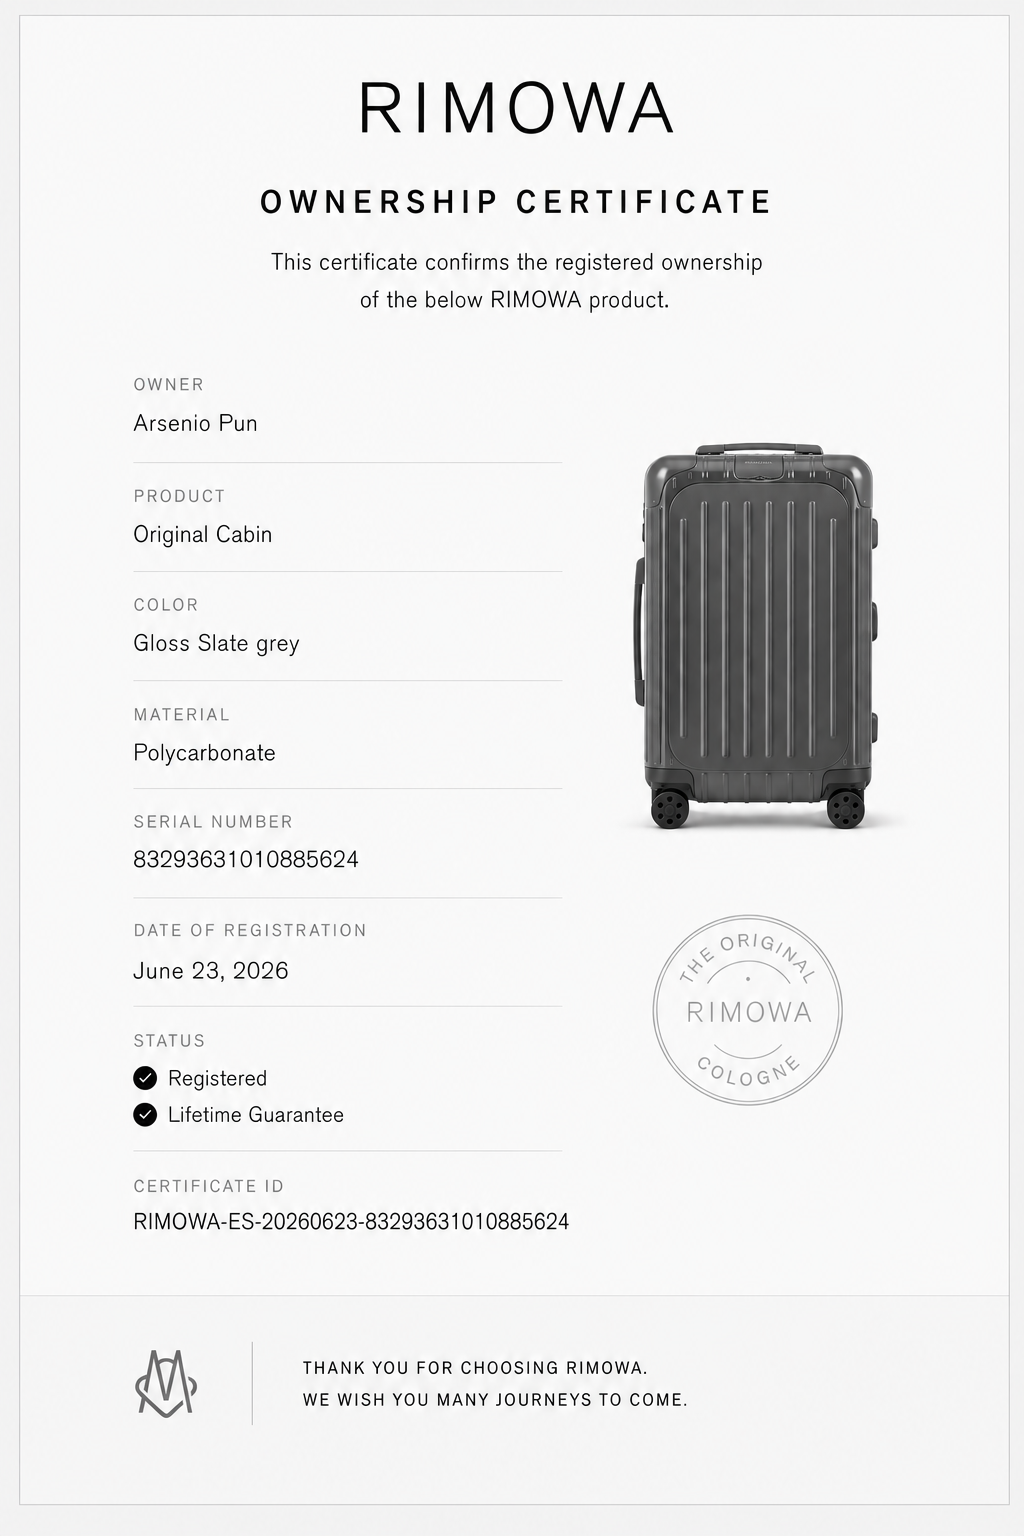Viewport: 1024px width, 1536px height.
Task: Click the monogram emblem in footer
Action: [166, 1383]
